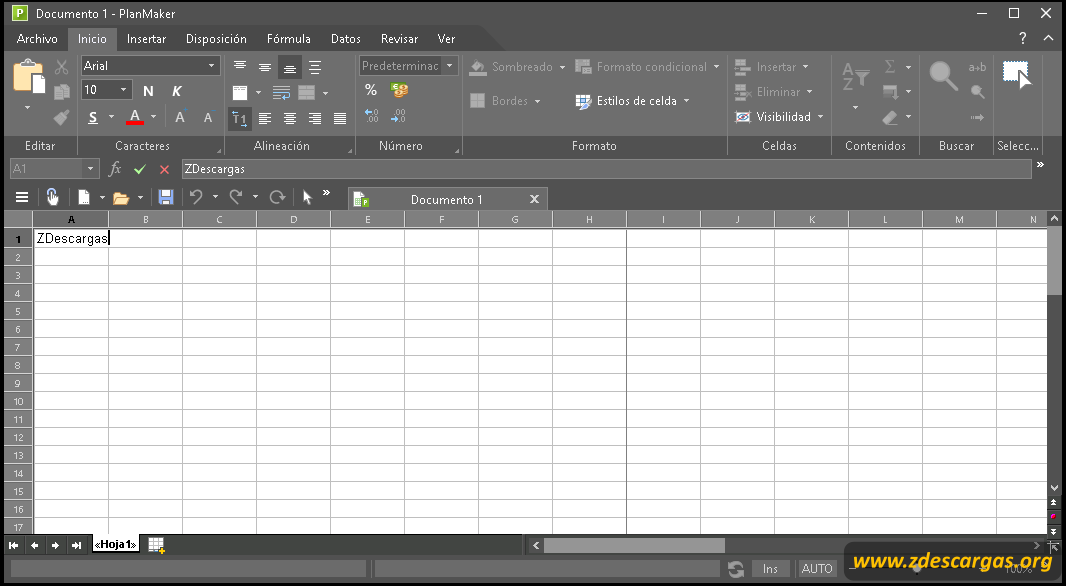Open Search with large magnifier icon

tap(944, 75)
